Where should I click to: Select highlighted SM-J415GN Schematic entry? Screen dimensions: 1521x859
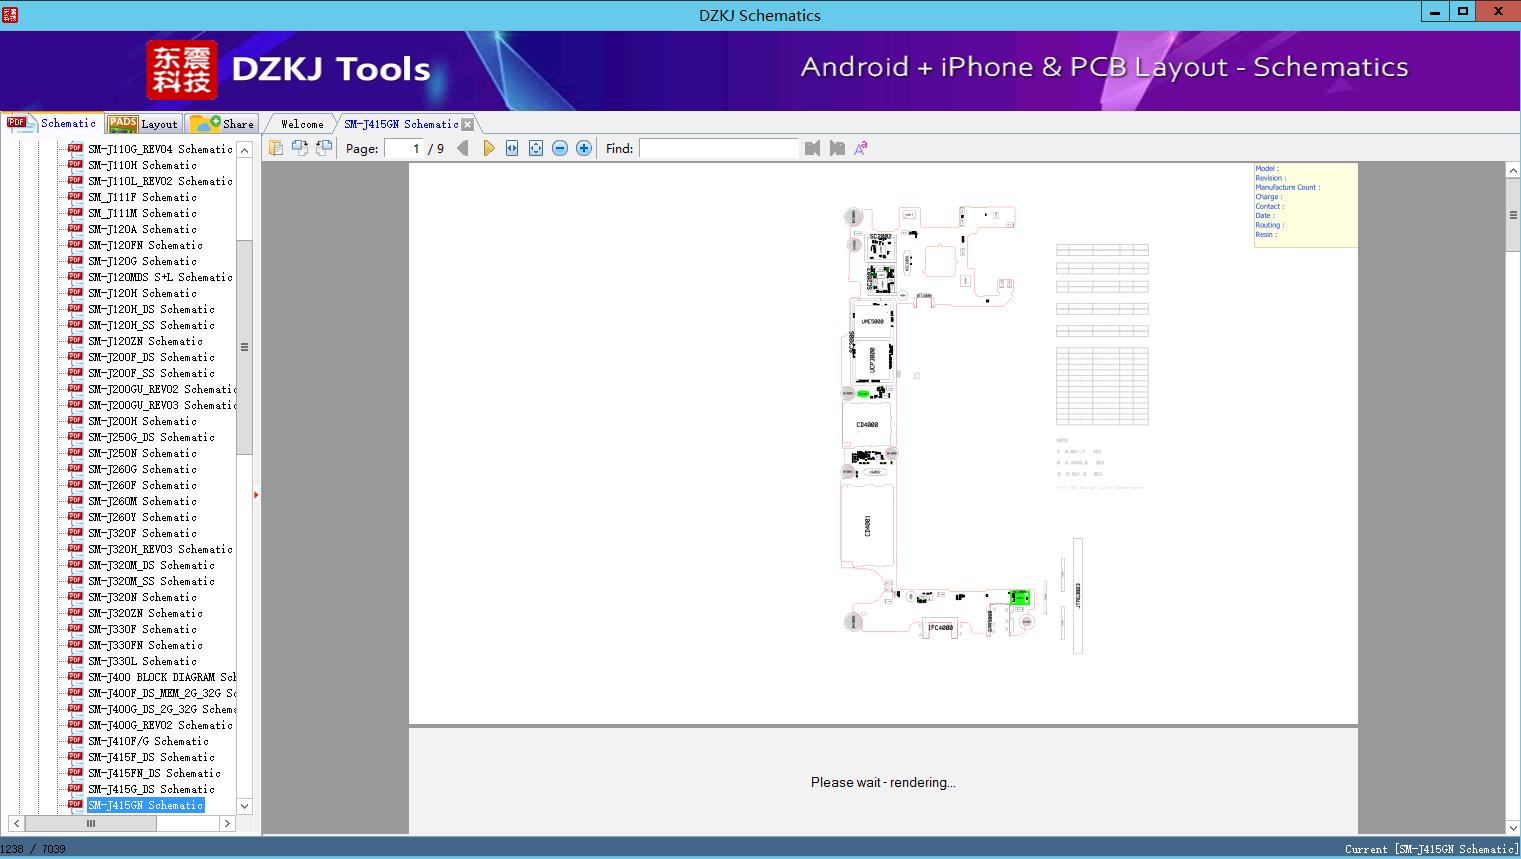tap(145, 805)
